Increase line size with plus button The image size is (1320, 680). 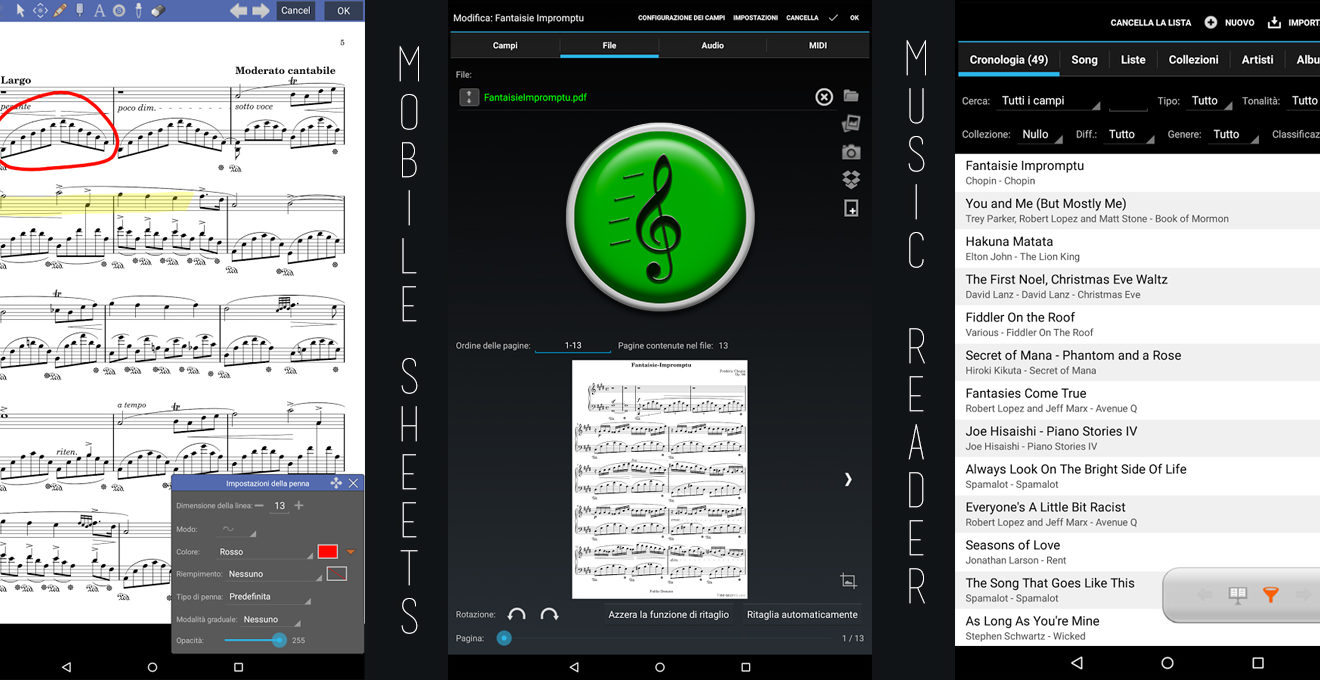coord(298,506)
